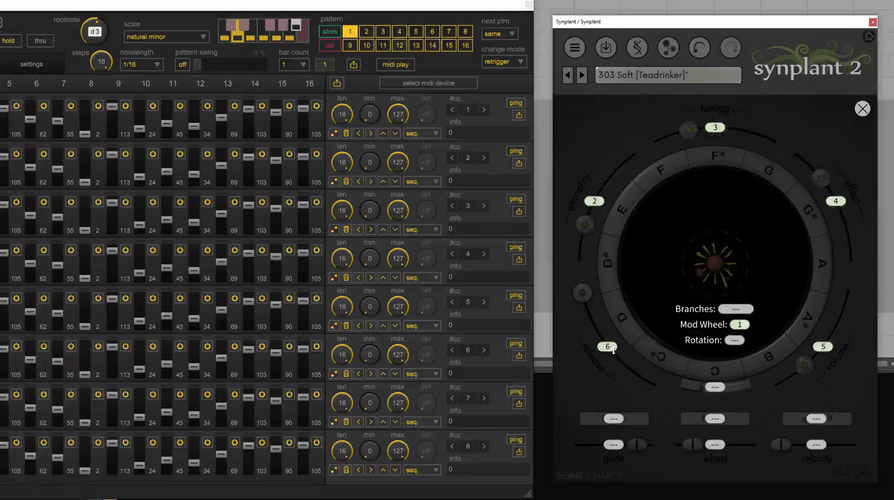The width and height of the screenshot is (894, 500).
Task: Open seq. dropdown in #cc 4 lane
Action: pyautogui.click(x=422, y=278)
